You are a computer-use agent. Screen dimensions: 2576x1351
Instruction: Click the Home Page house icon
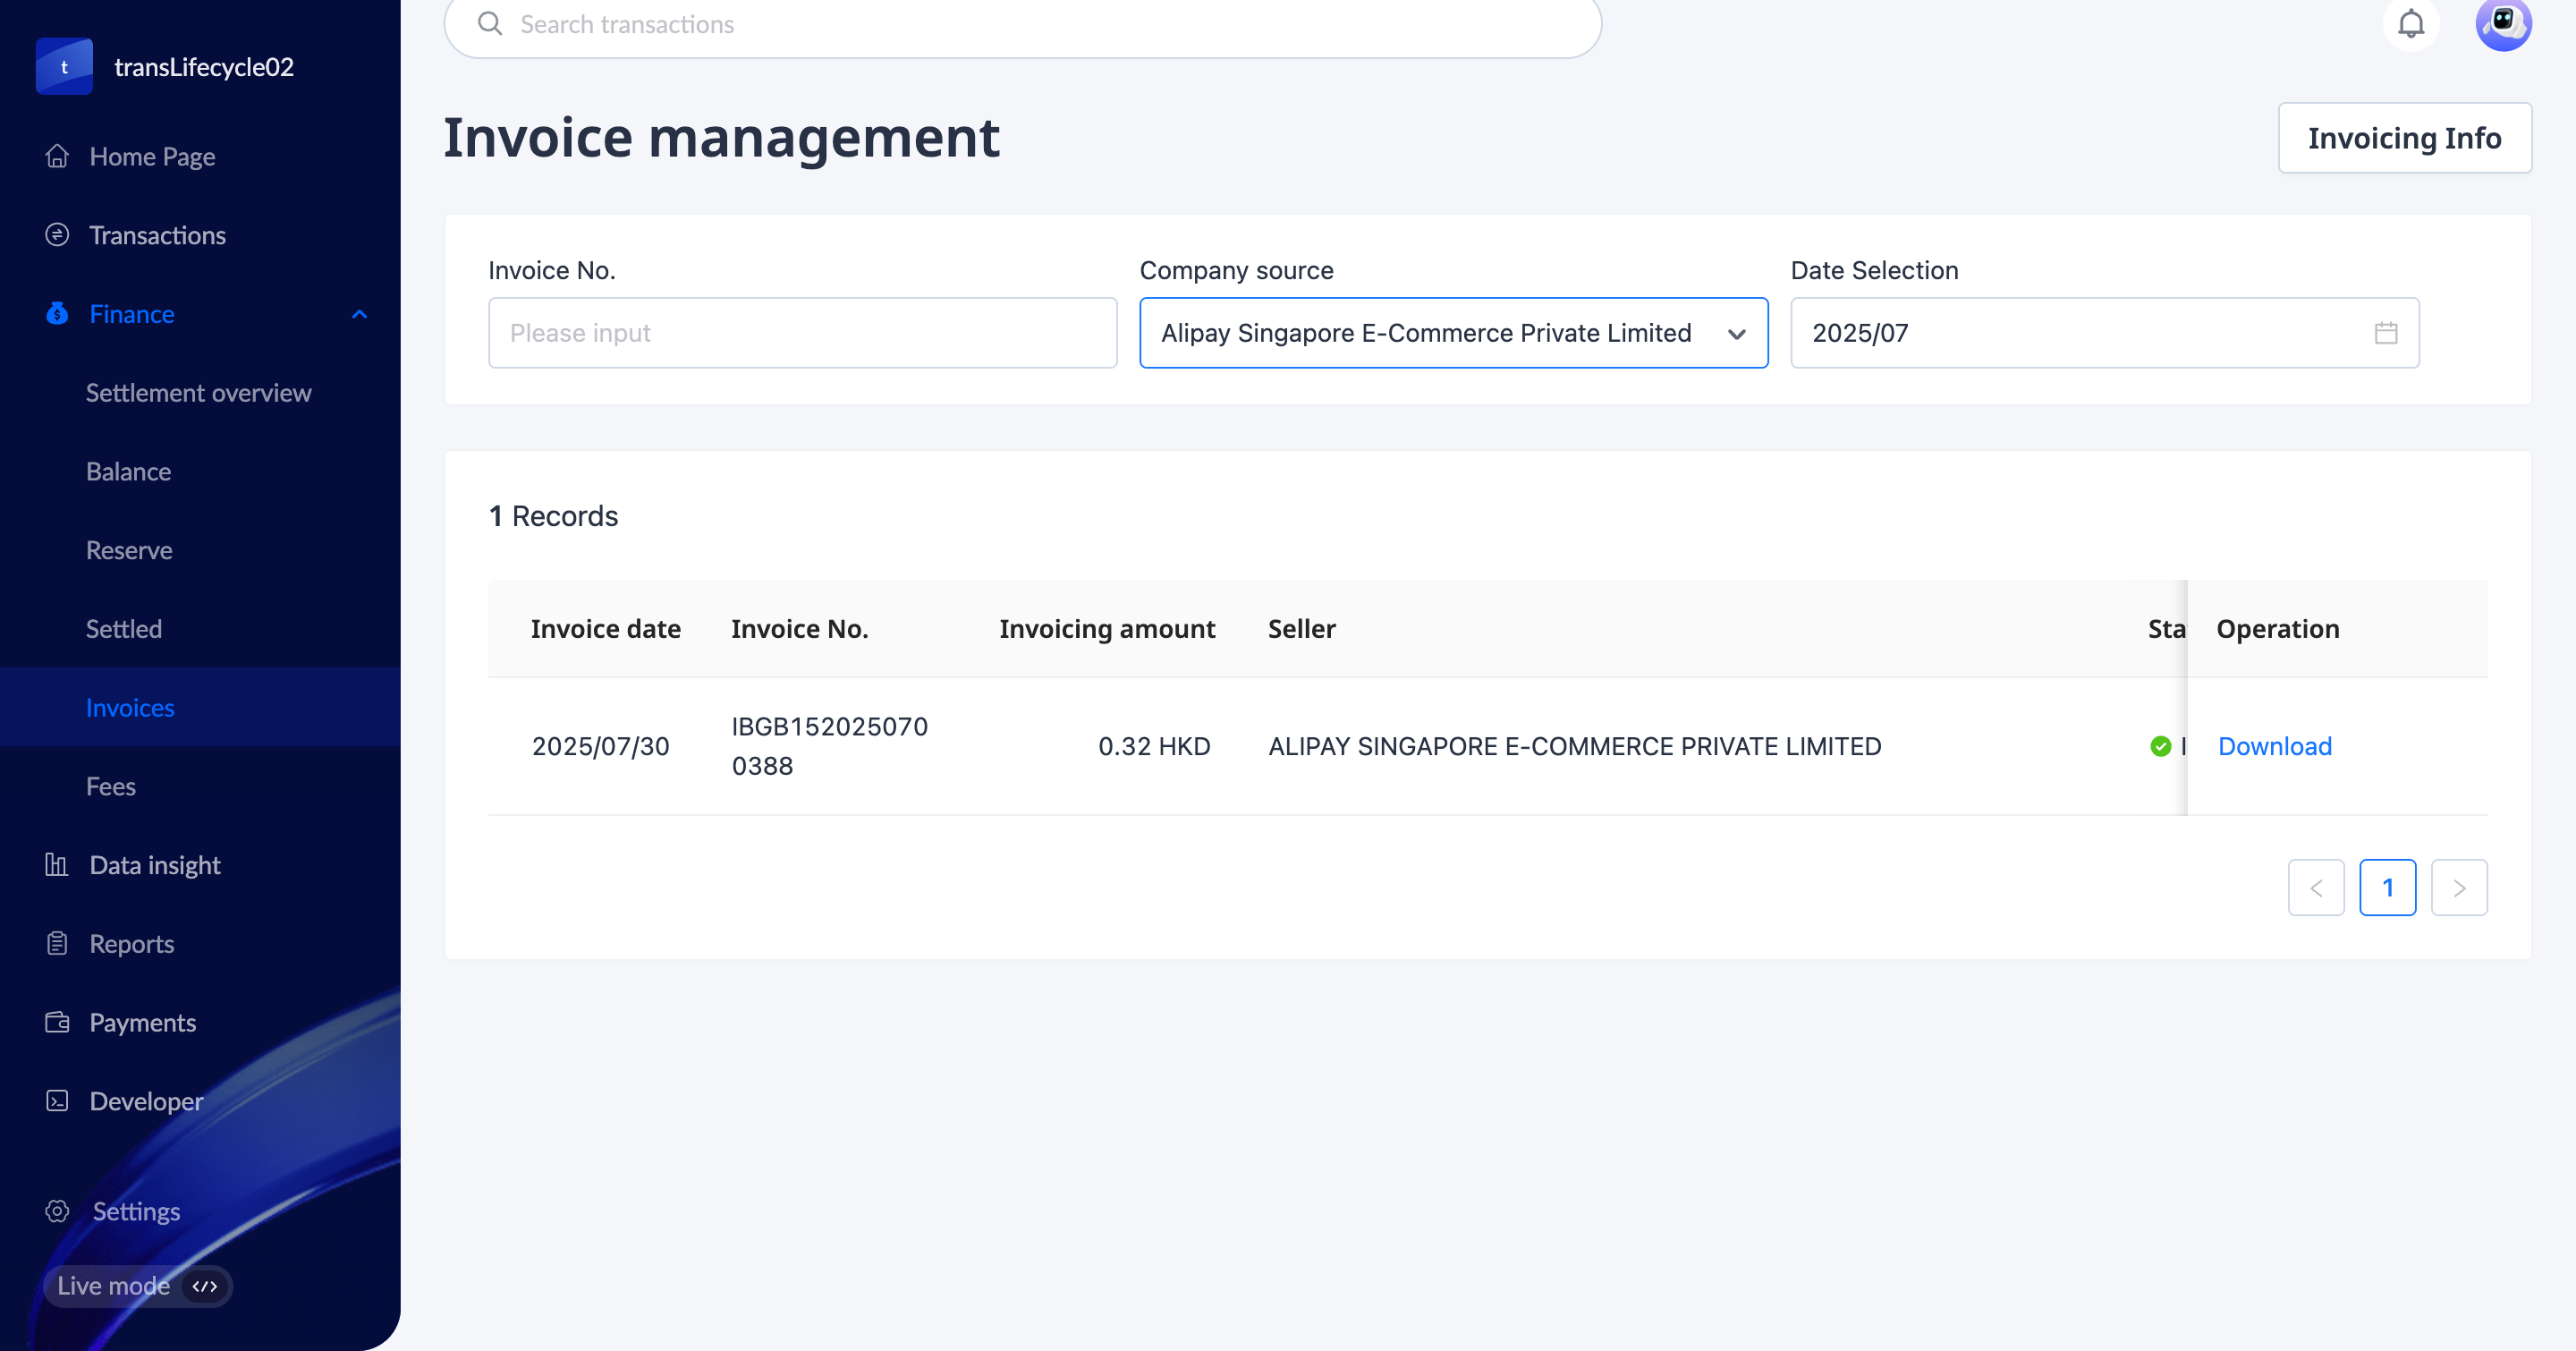57,156
